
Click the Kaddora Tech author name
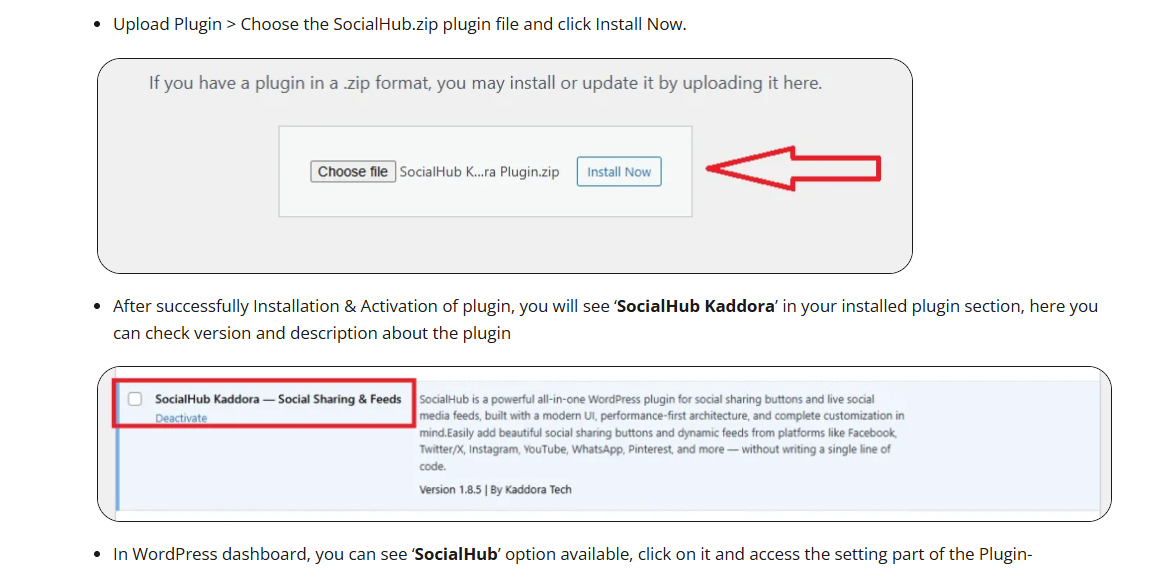coord(538,490)
